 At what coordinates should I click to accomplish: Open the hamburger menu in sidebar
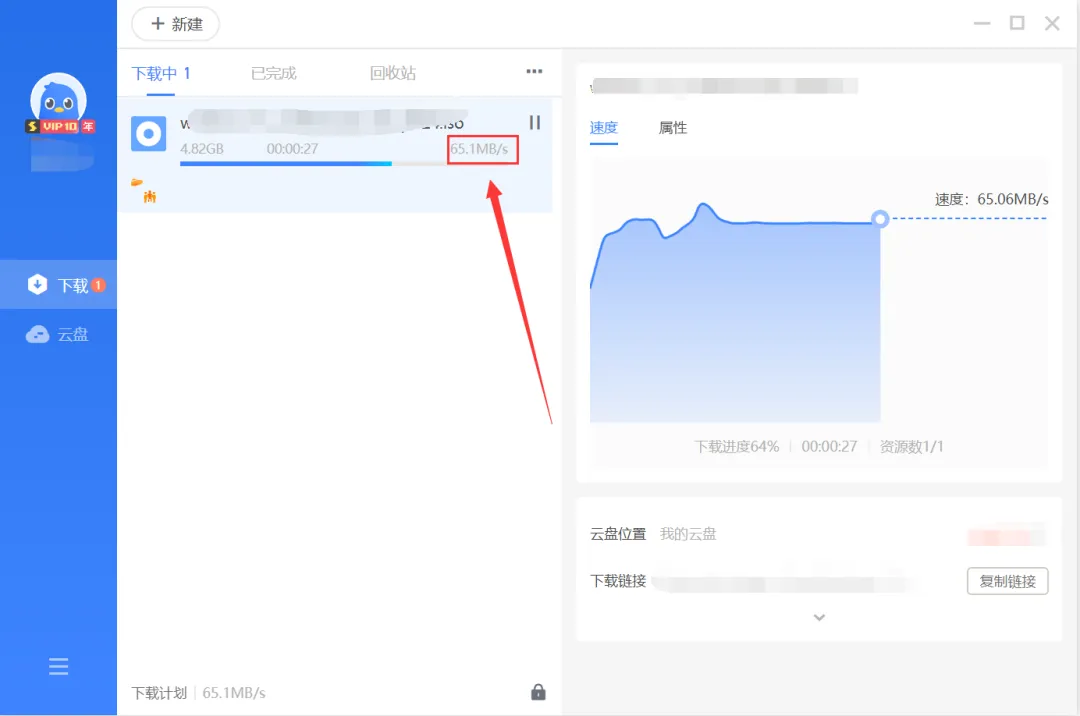pyautogui.click(x=58, y=667)
